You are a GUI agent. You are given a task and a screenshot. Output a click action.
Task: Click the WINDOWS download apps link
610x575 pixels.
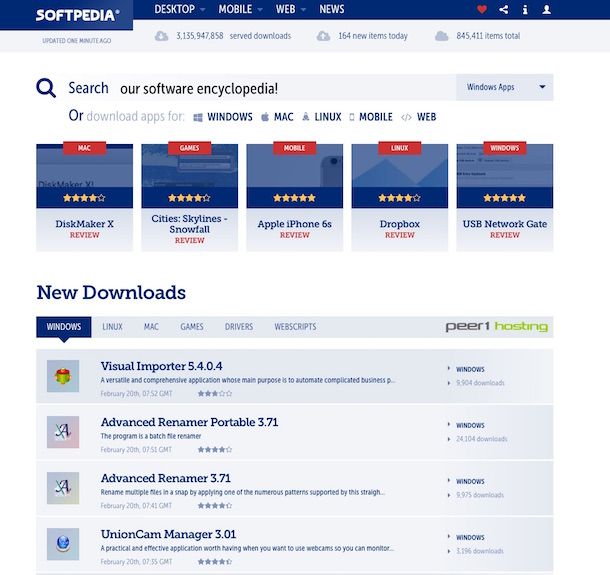(x=230, y=117)
